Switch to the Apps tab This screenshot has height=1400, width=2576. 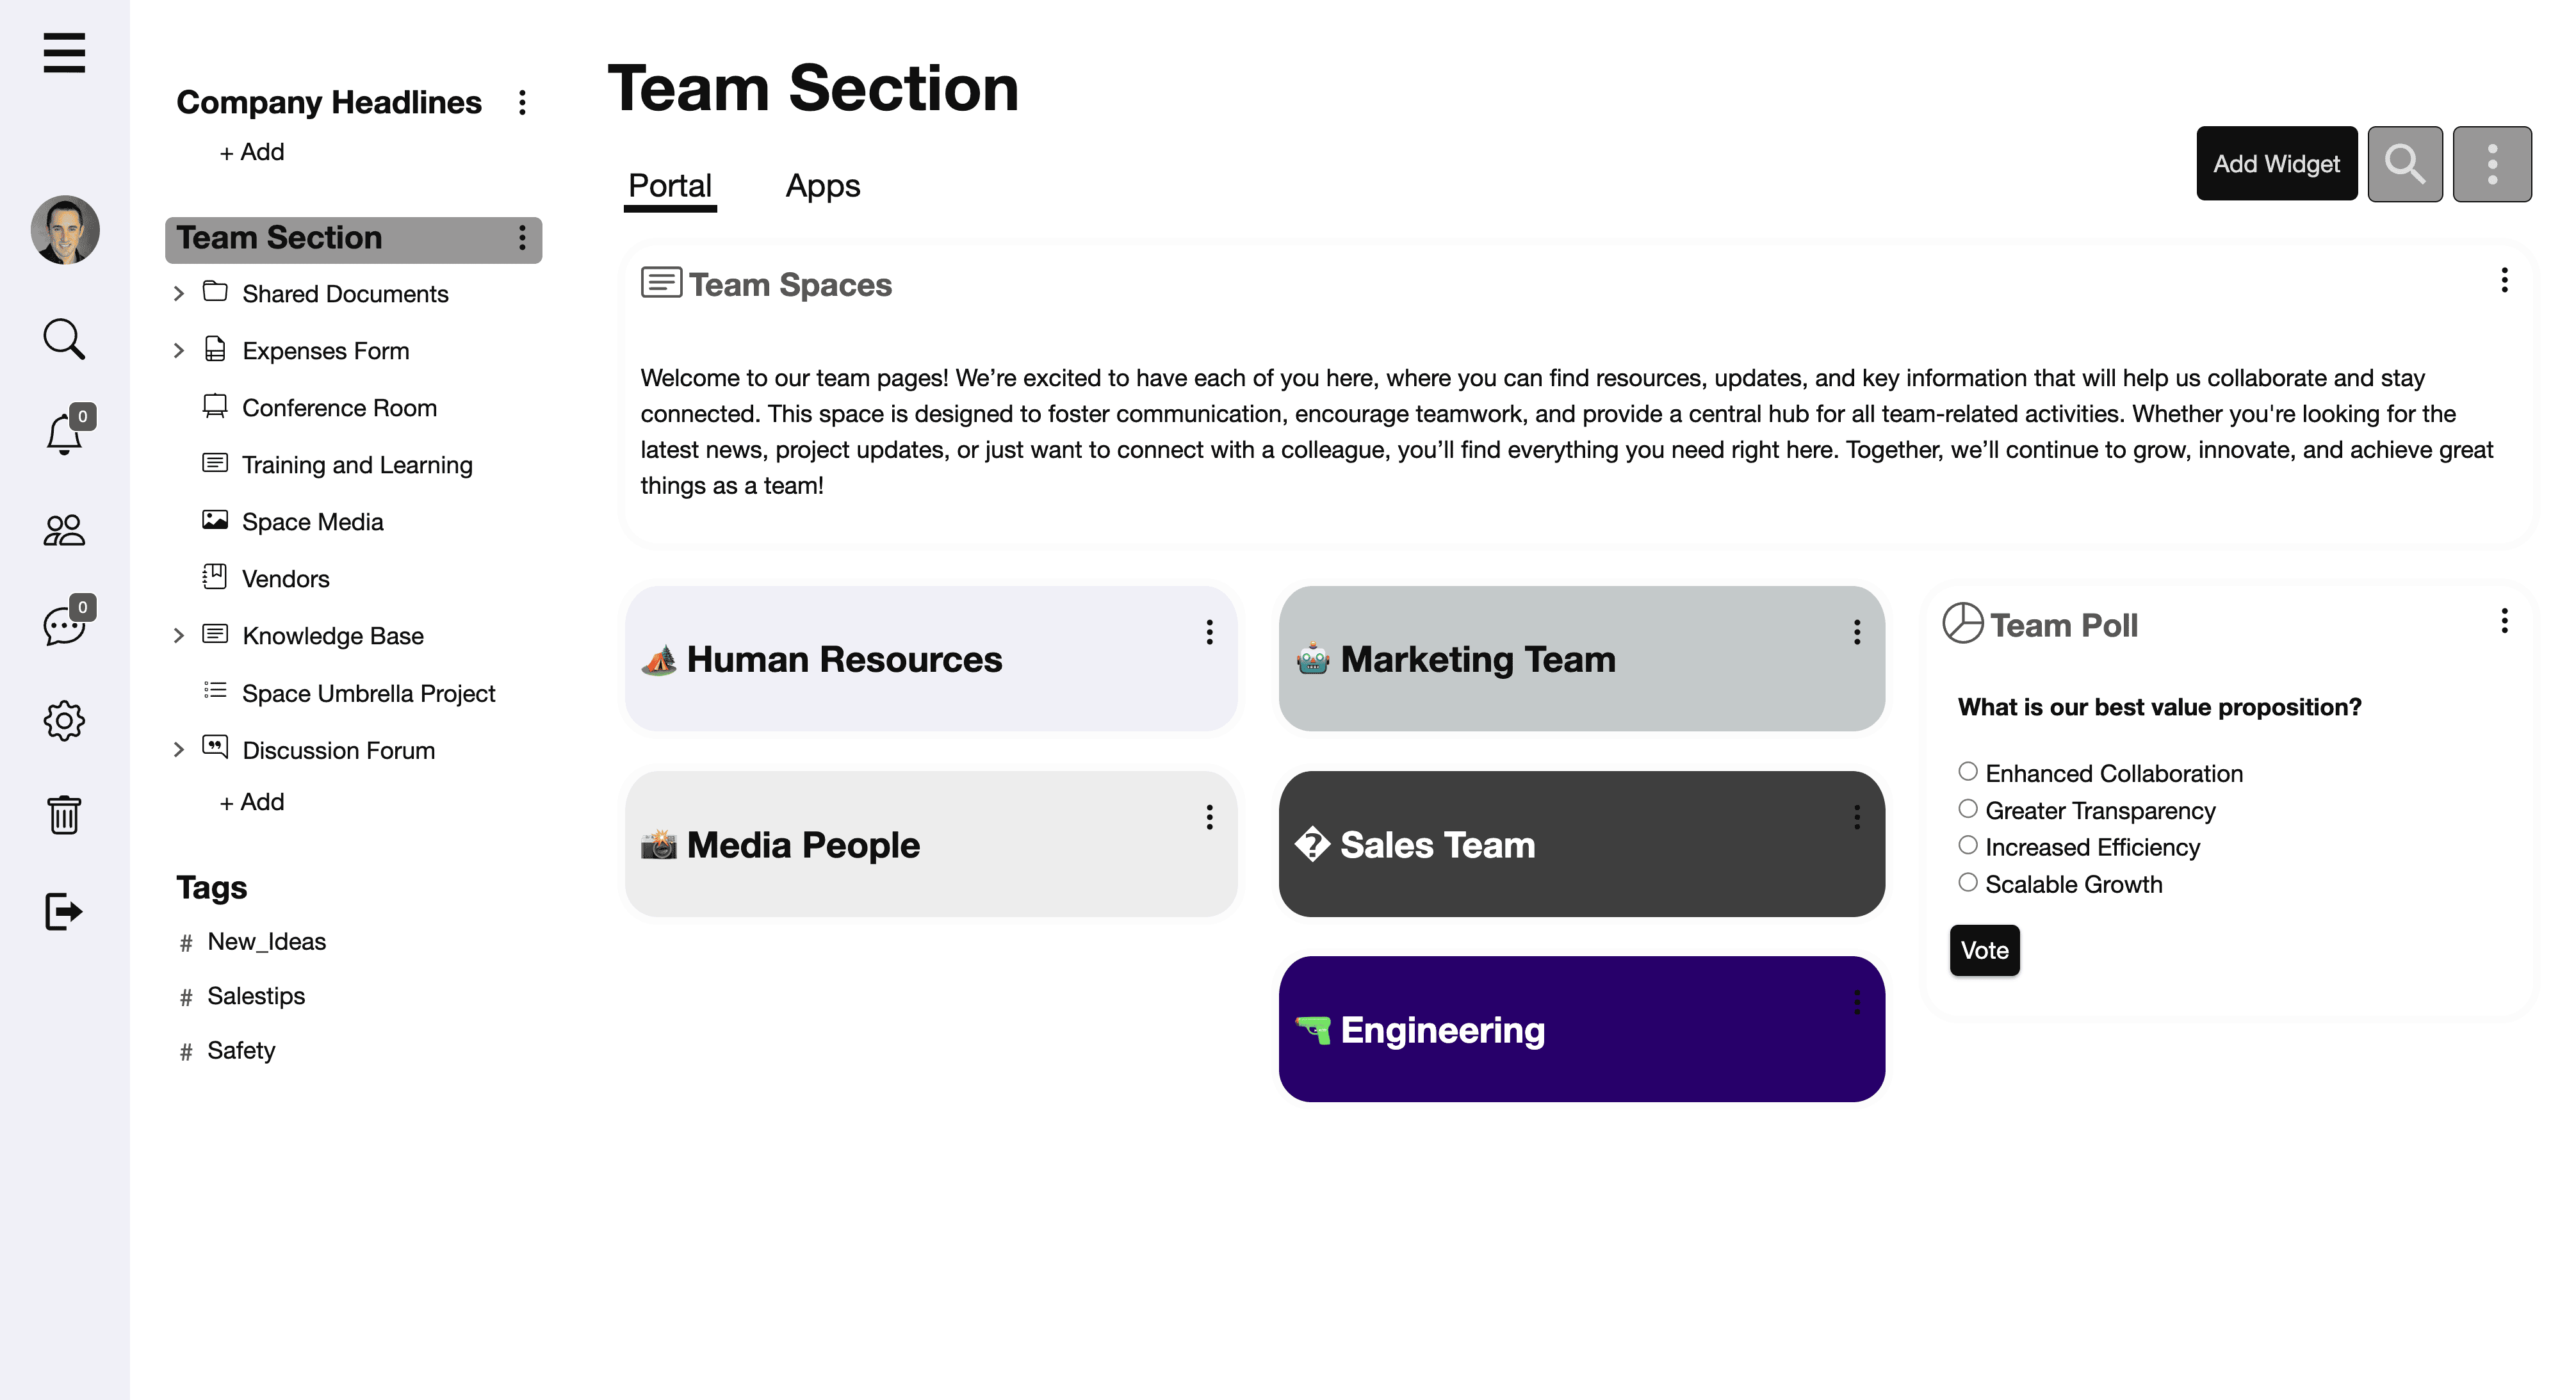(822, 186)
